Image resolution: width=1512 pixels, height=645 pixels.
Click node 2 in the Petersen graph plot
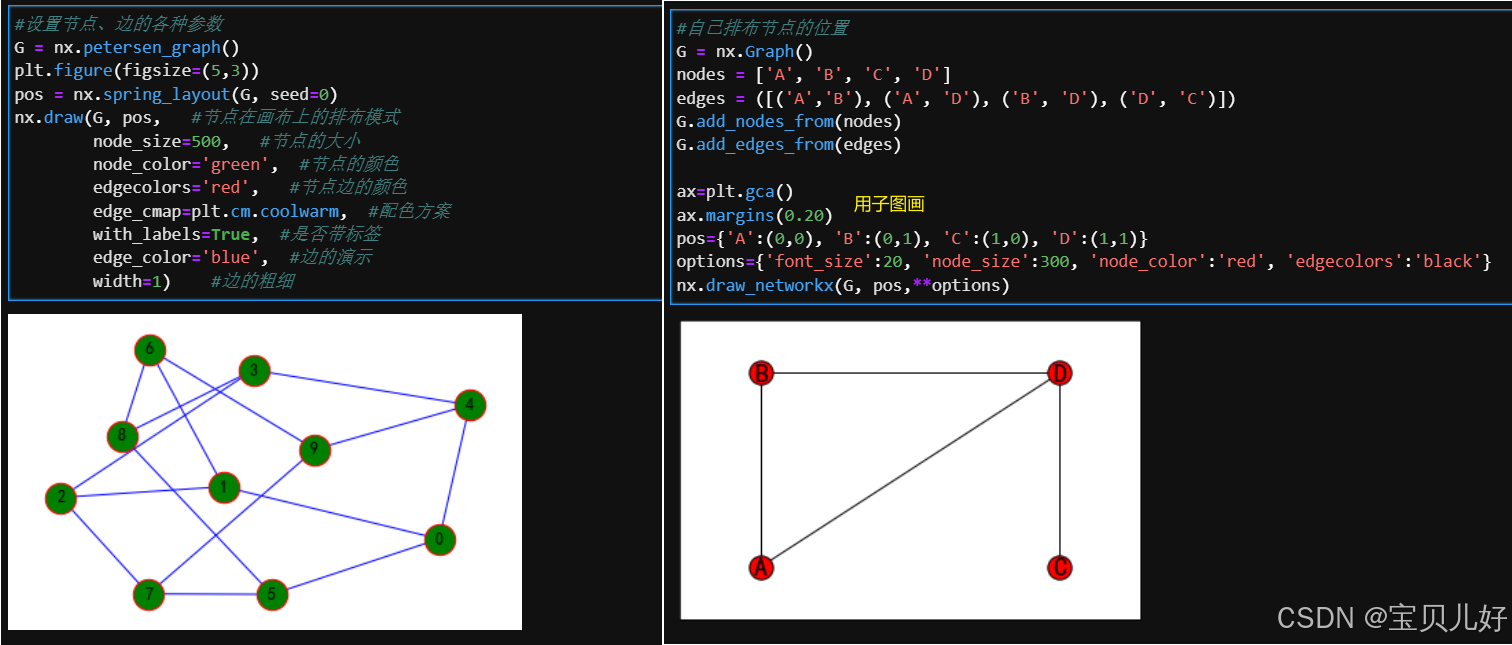(61, 498)
